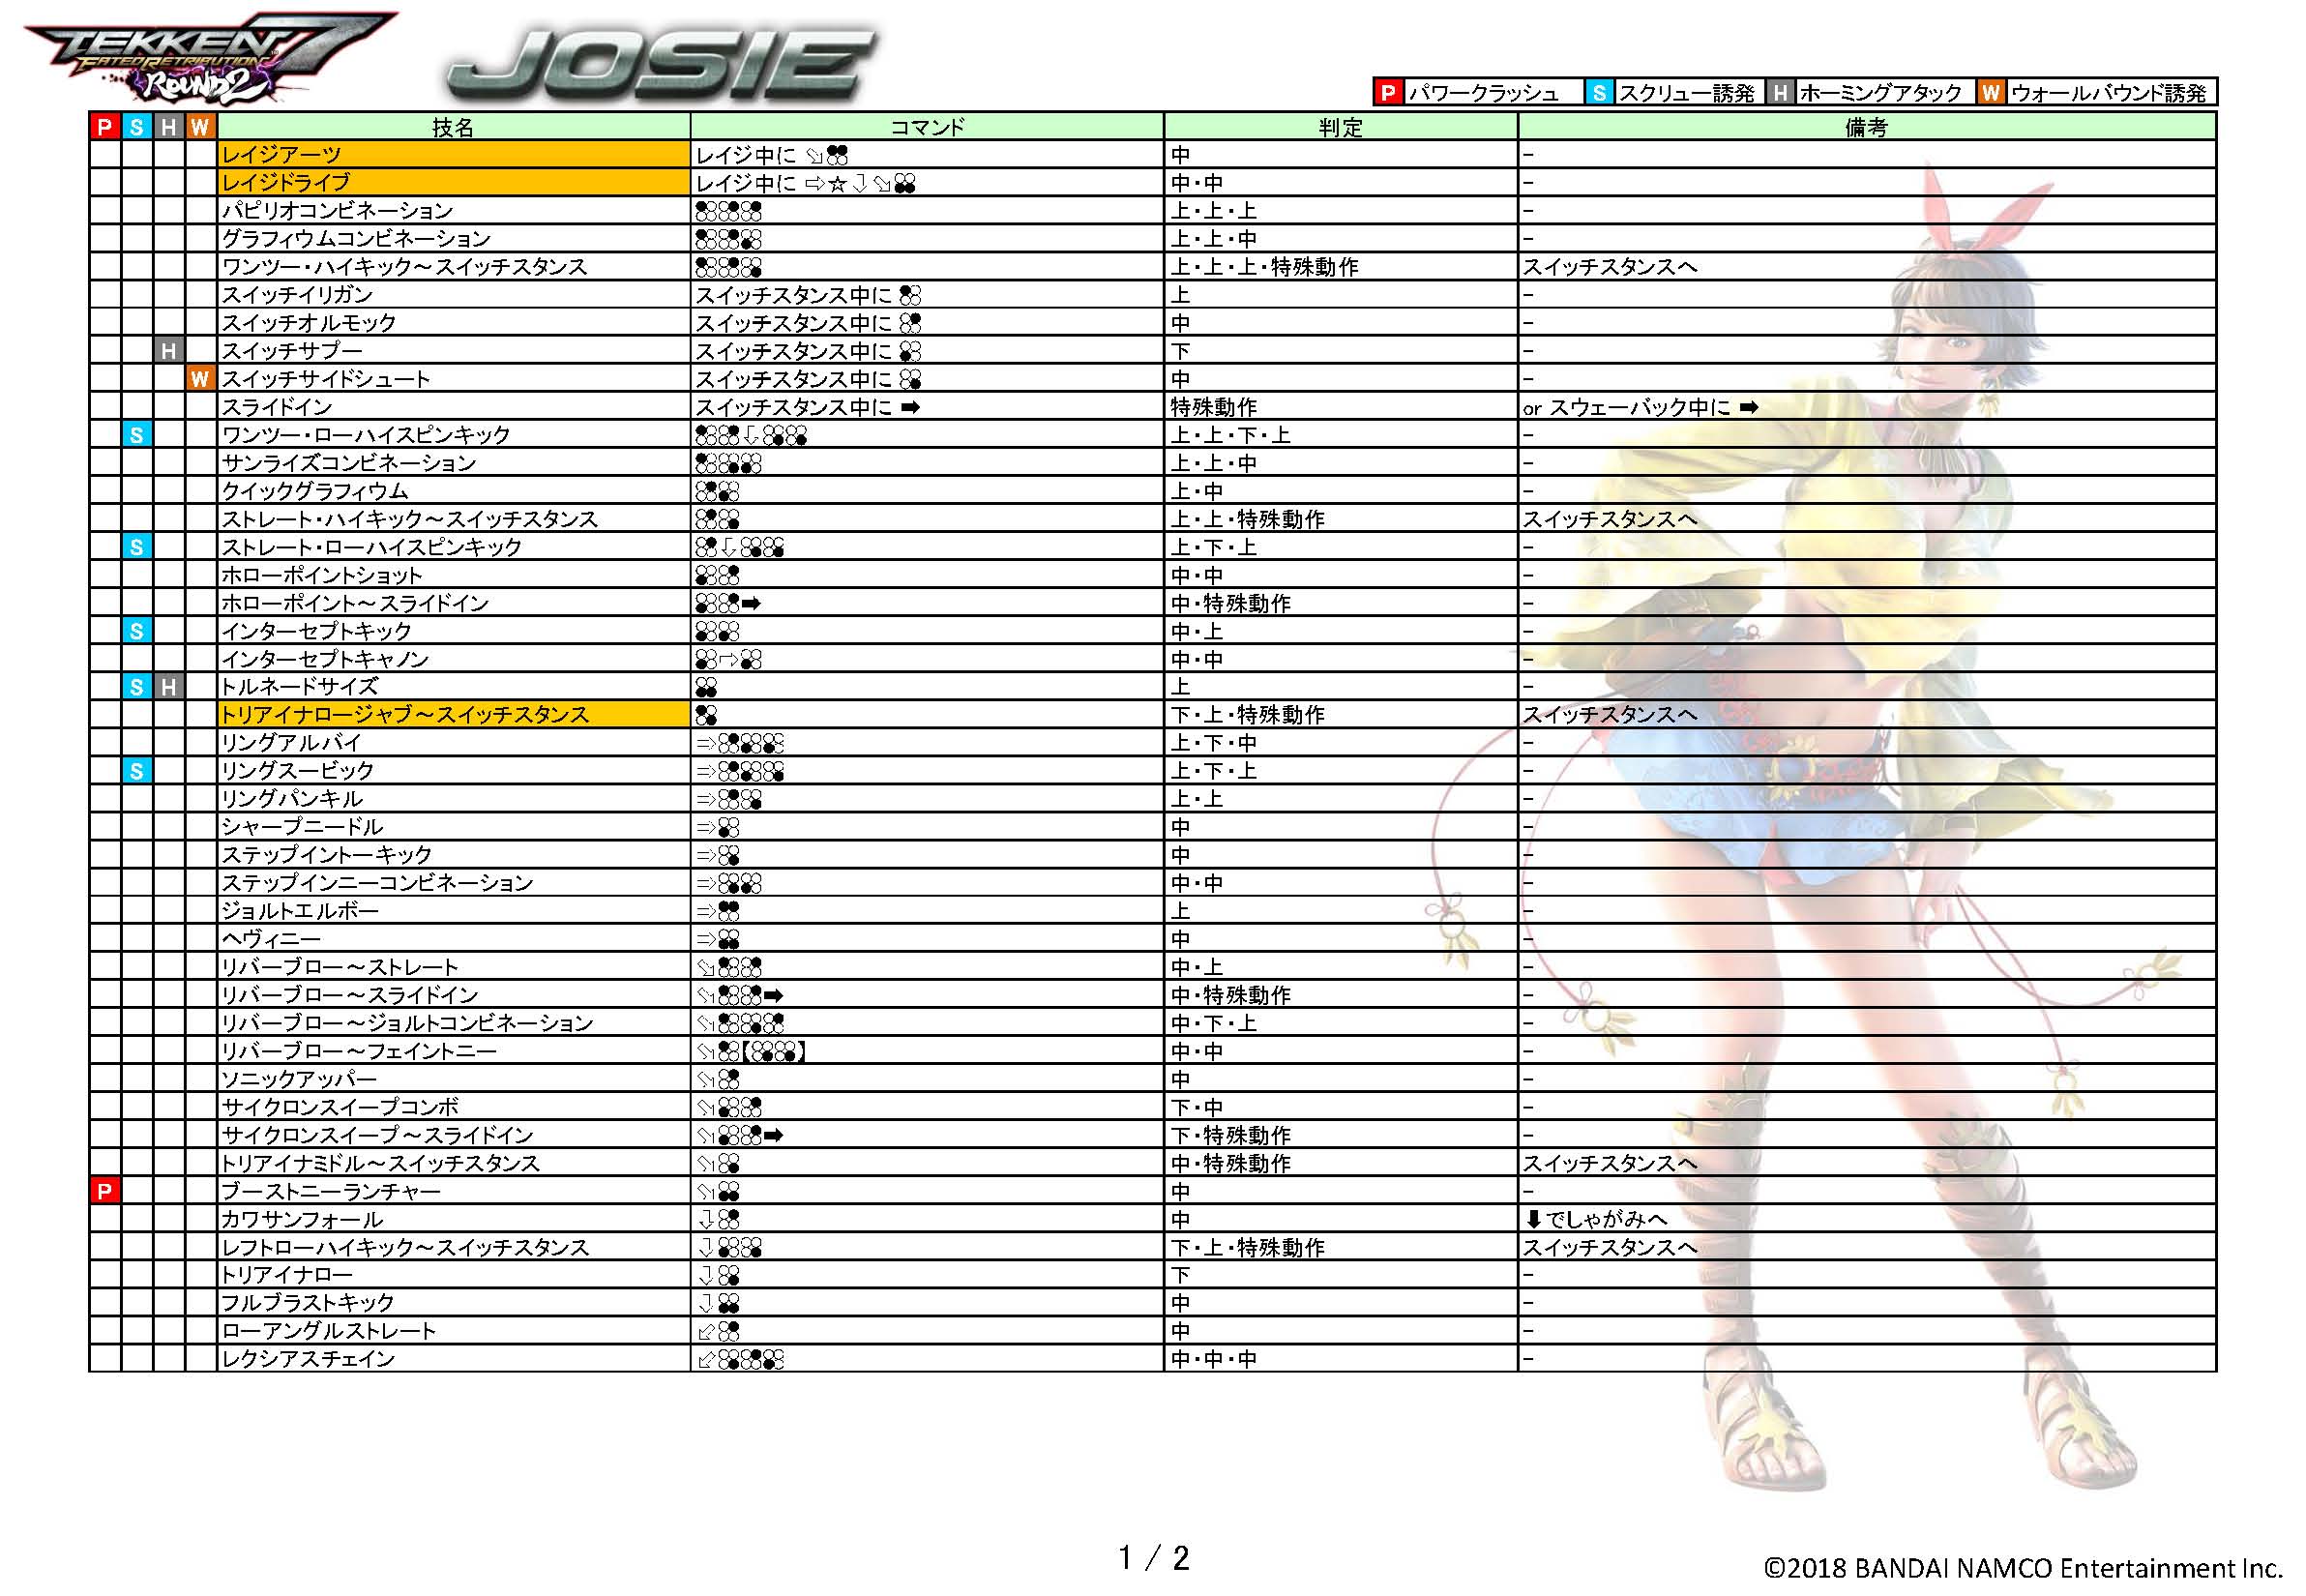The width and height of the screenshot is (2306, 1596).
Task: Click the P icon in ブーストニーランチャー row
Action: click(x=104, y=1191)
